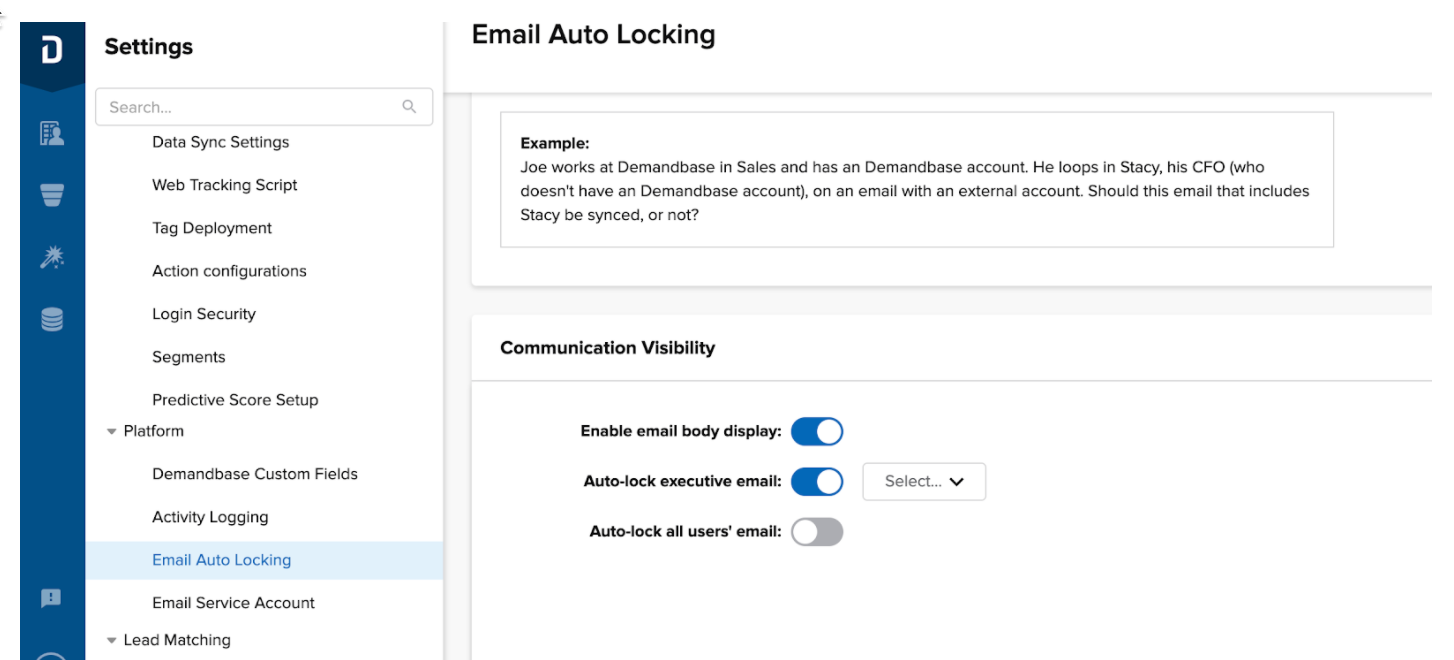Open the feedback chat bubble icon

pyautogui.click(x=51, y=598)
